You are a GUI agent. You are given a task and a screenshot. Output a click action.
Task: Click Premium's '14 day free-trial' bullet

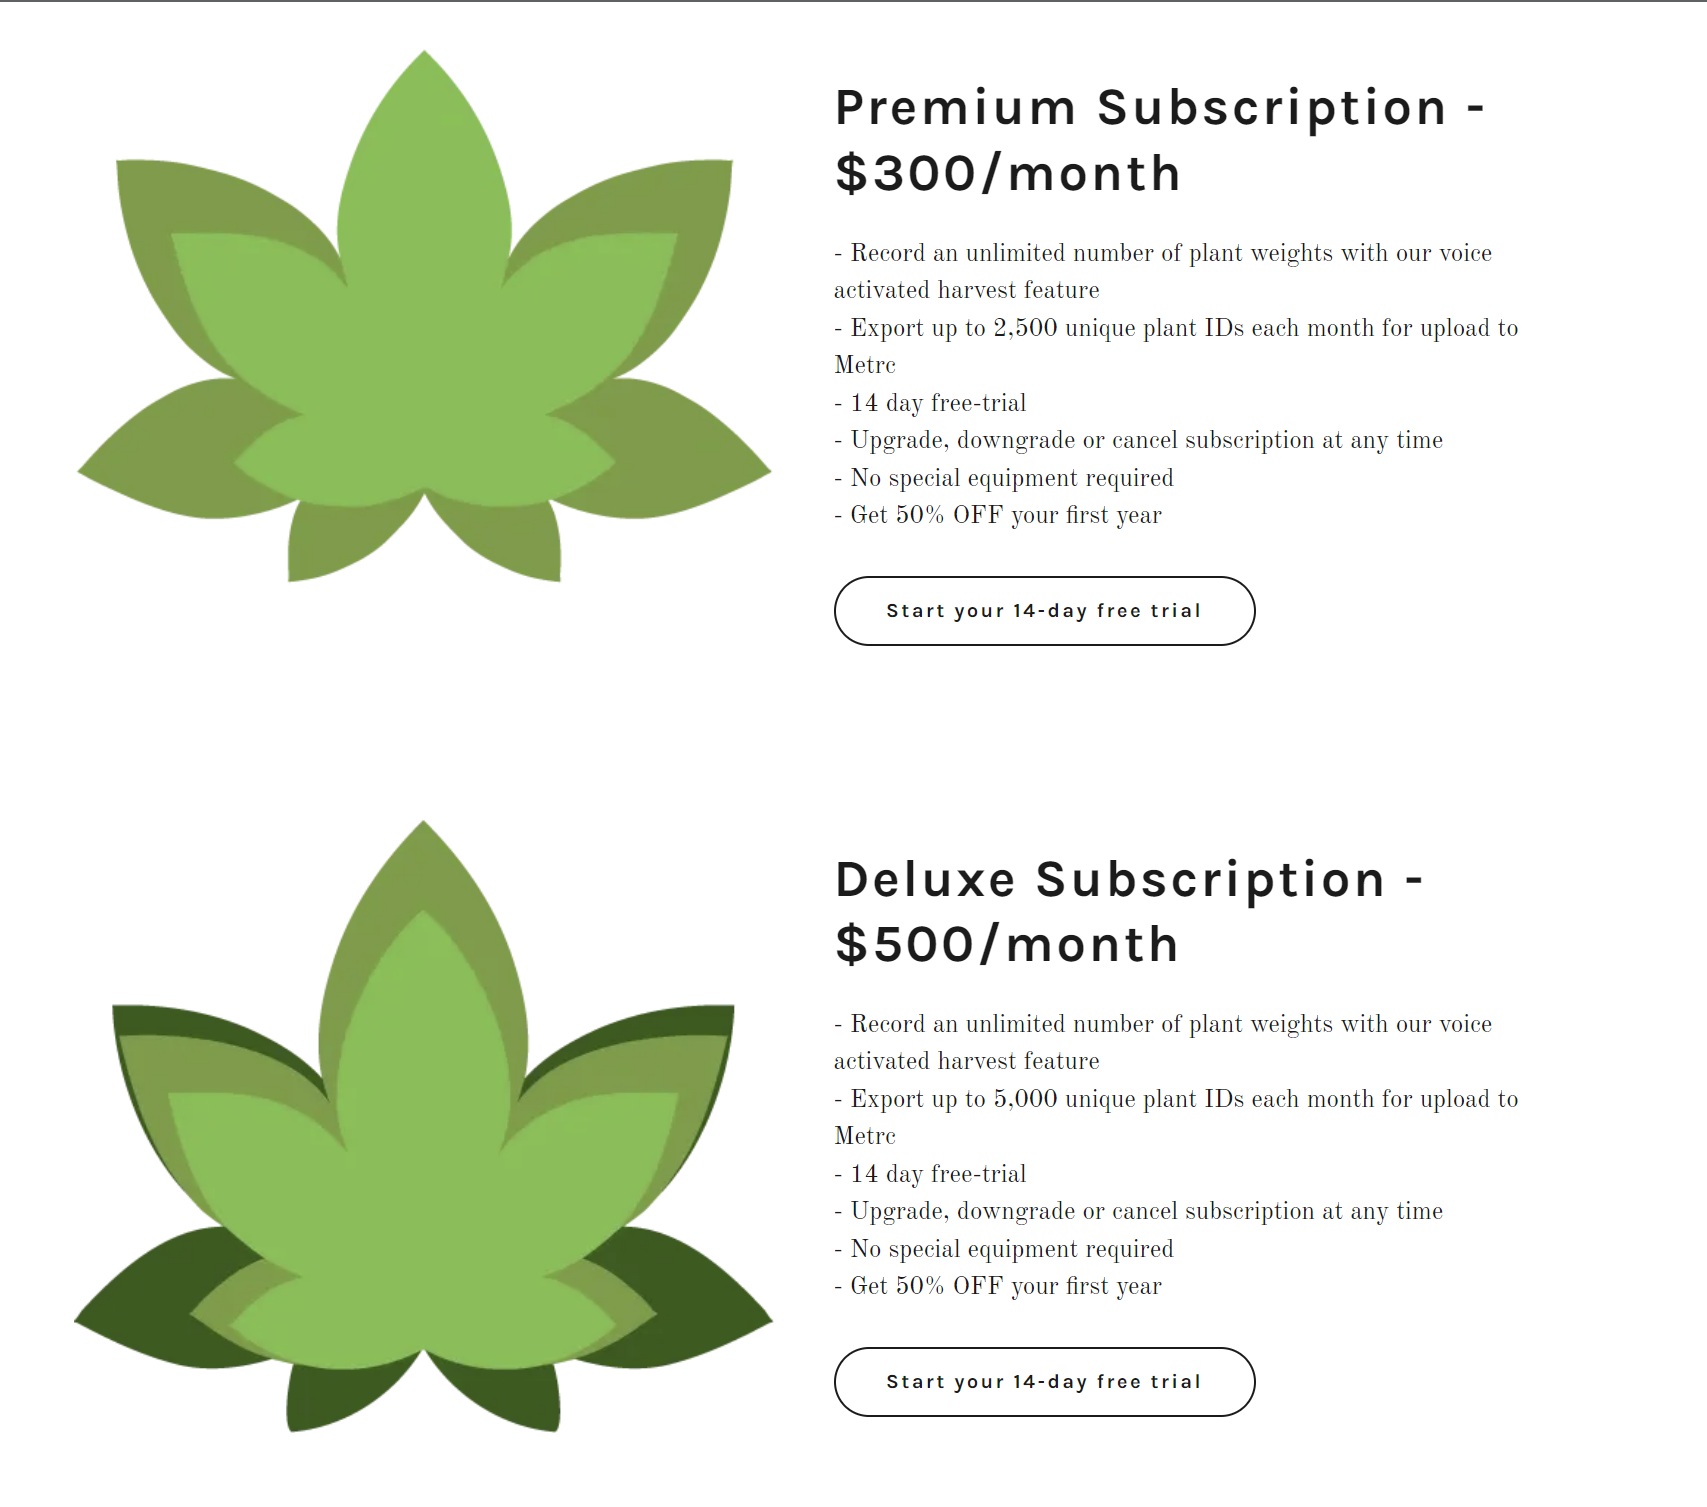click(930, 403)
